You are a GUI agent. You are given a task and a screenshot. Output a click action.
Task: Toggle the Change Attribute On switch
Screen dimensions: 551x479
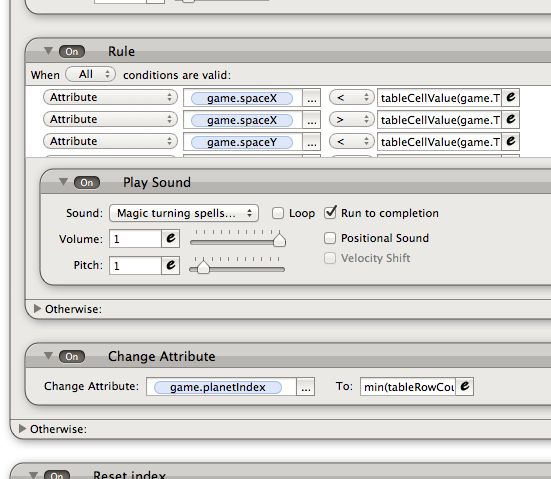[72, 356]
